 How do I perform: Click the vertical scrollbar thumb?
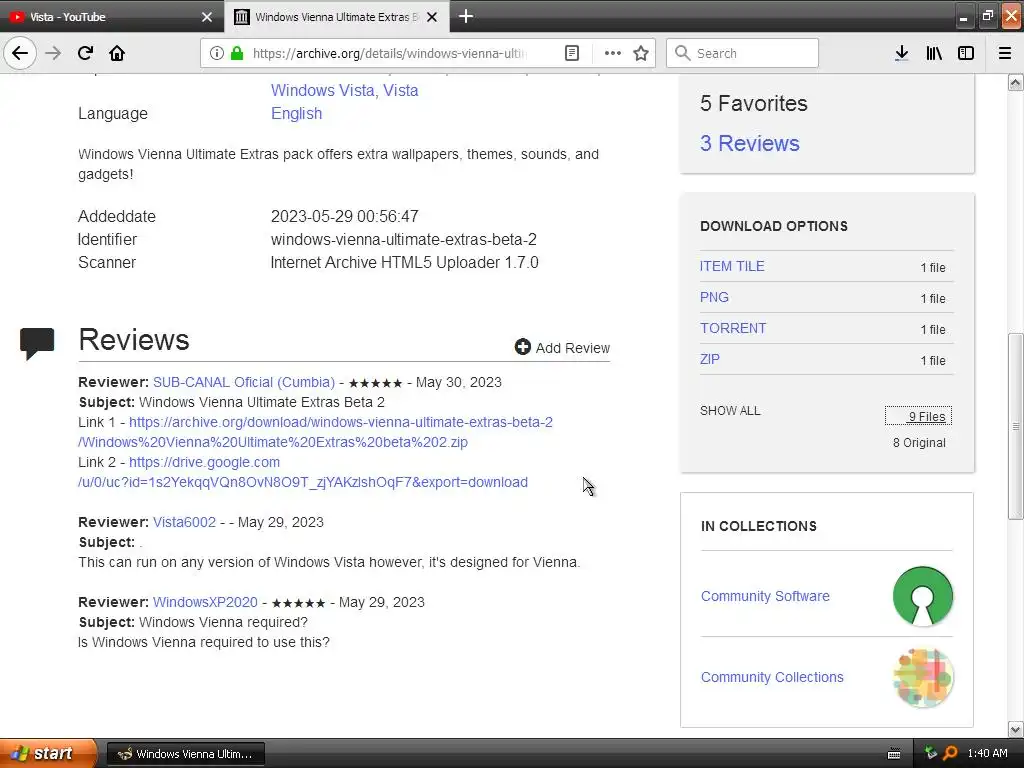coord(1015,426)
